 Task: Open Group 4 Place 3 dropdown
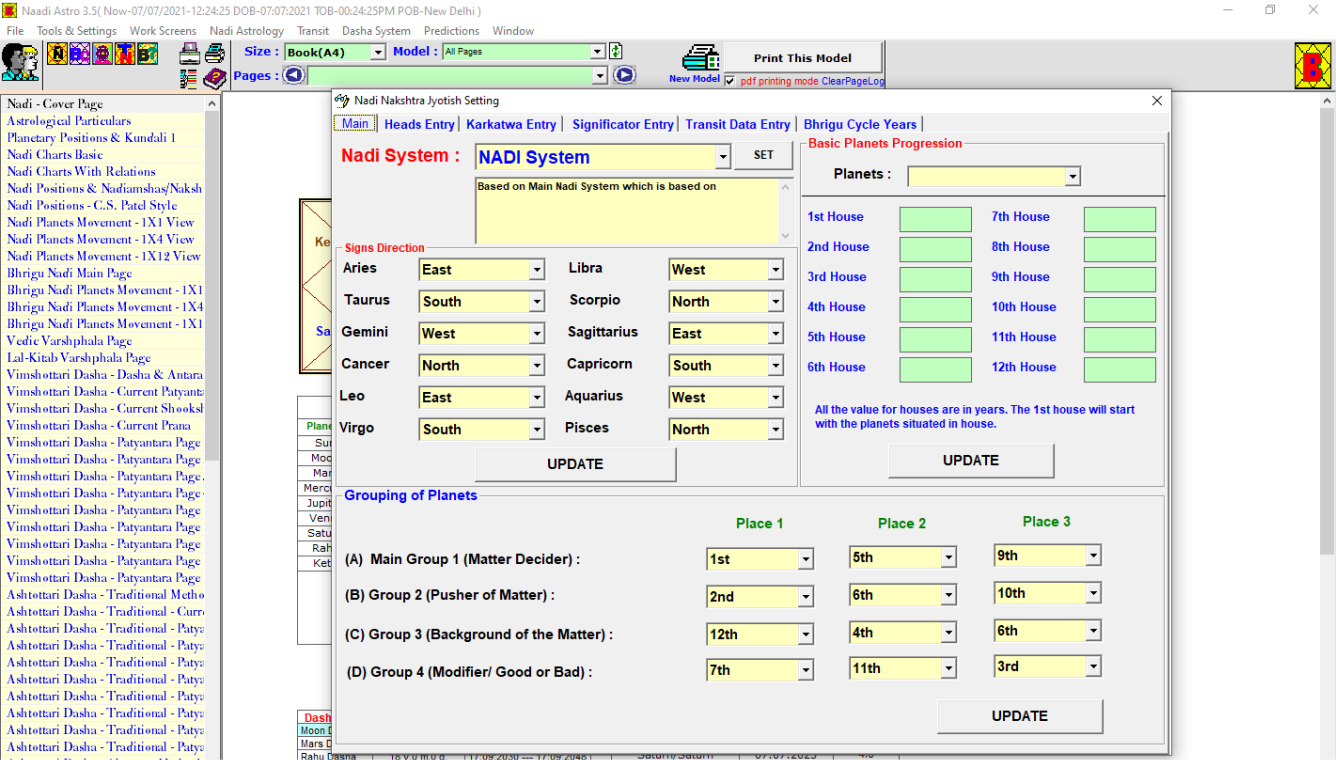[1093, 667]
